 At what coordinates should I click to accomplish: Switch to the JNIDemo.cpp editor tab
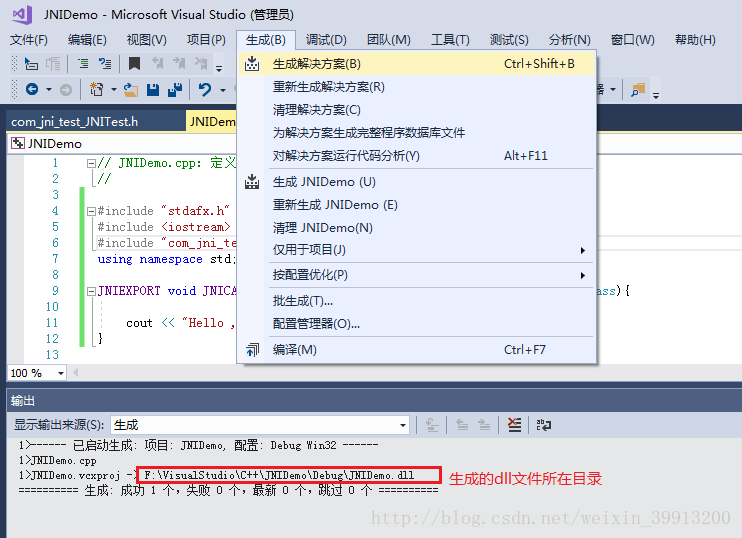point(212,122)
